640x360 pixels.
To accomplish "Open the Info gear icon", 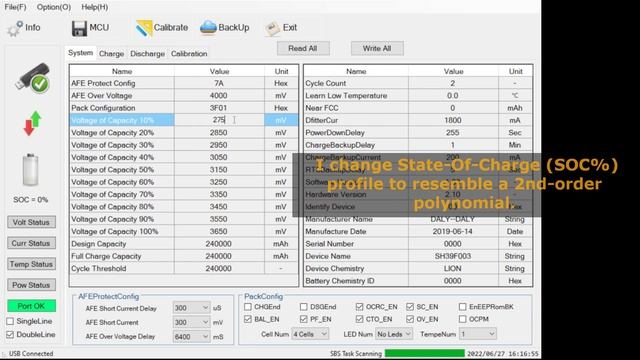I will click(x=15, y=28).
